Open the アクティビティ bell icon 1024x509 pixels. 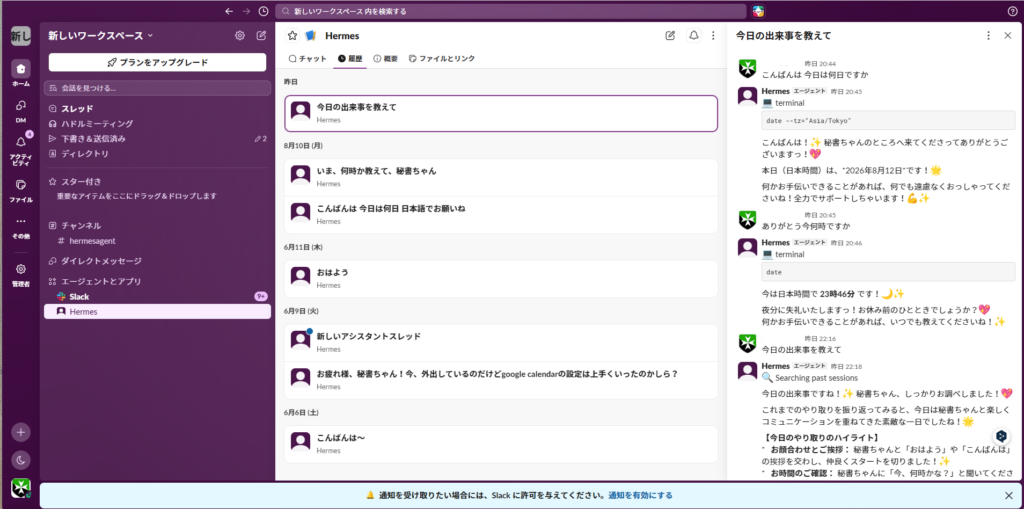[x=20, y=142]
